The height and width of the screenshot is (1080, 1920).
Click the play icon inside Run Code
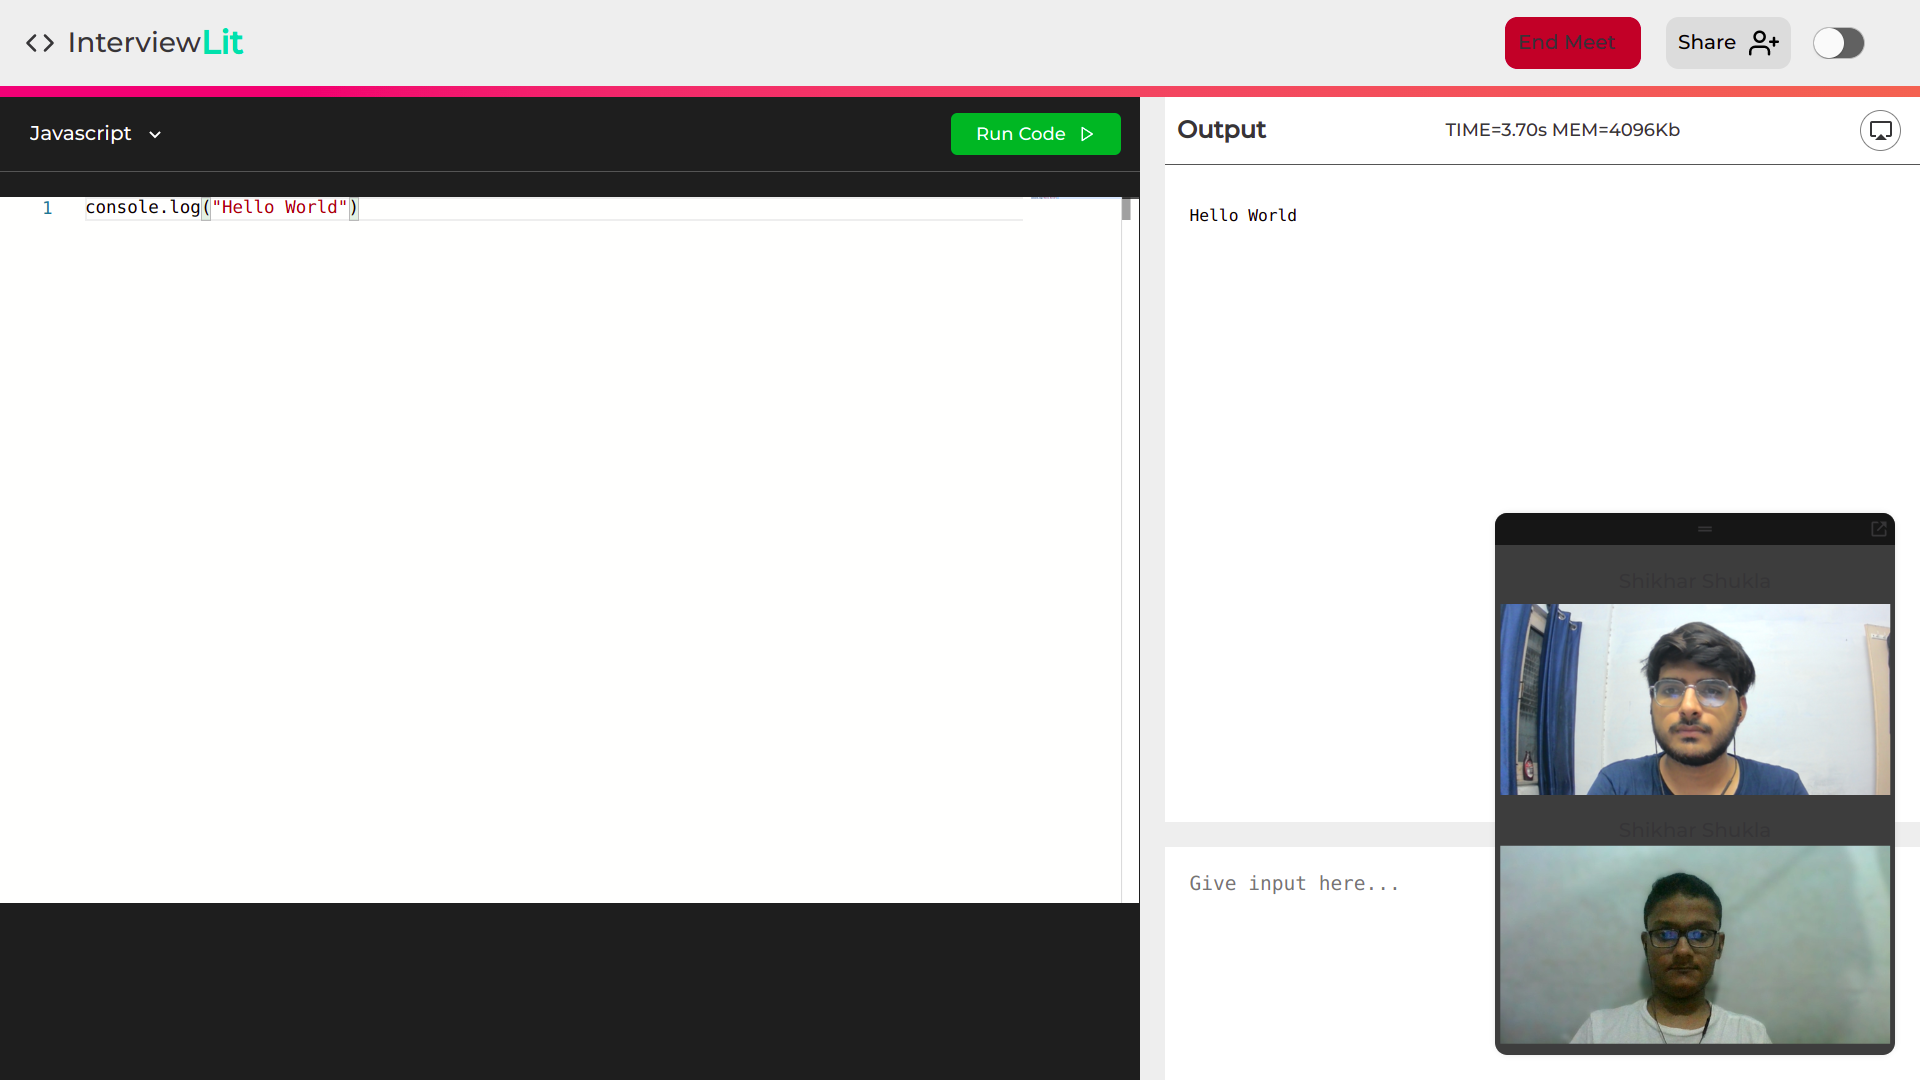1088,133
